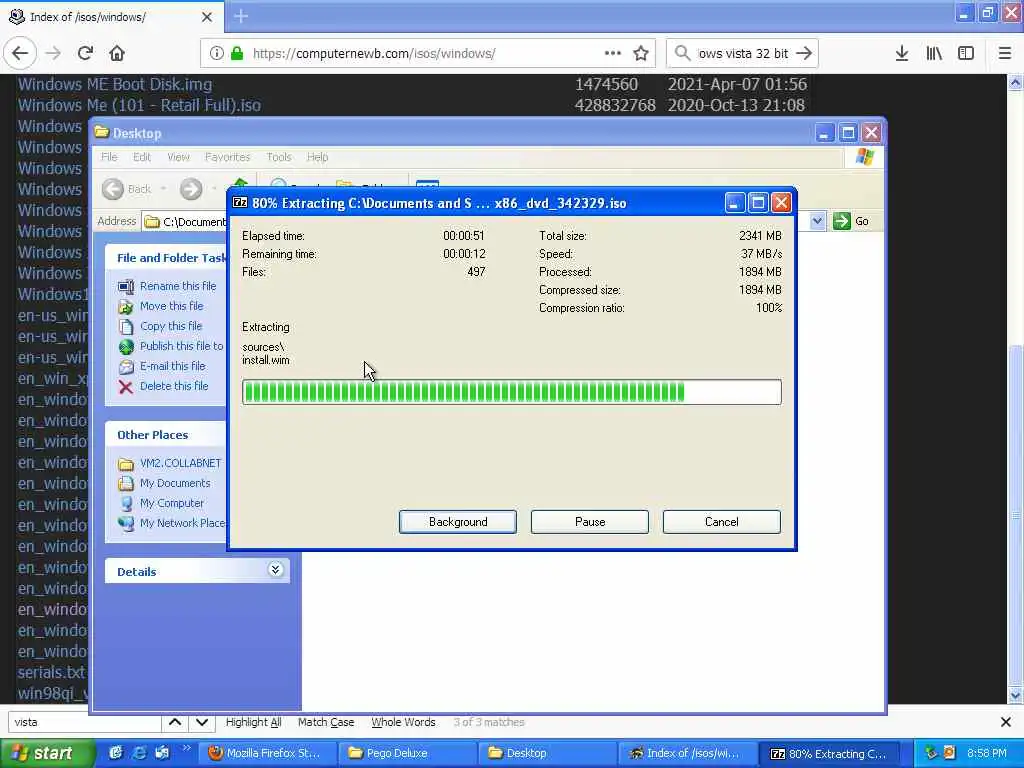Go back in the Firefox browser

tap(20, 53)
